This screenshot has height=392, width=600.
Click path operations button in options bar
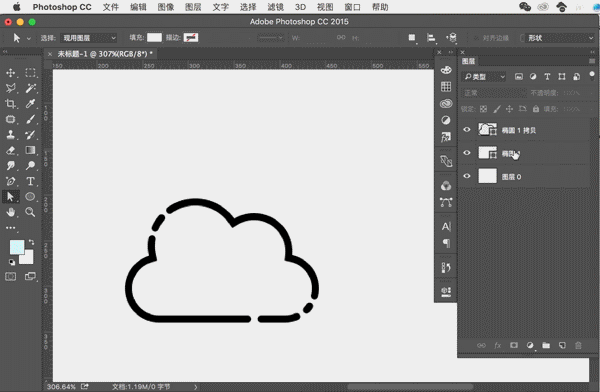coord(412,38)
